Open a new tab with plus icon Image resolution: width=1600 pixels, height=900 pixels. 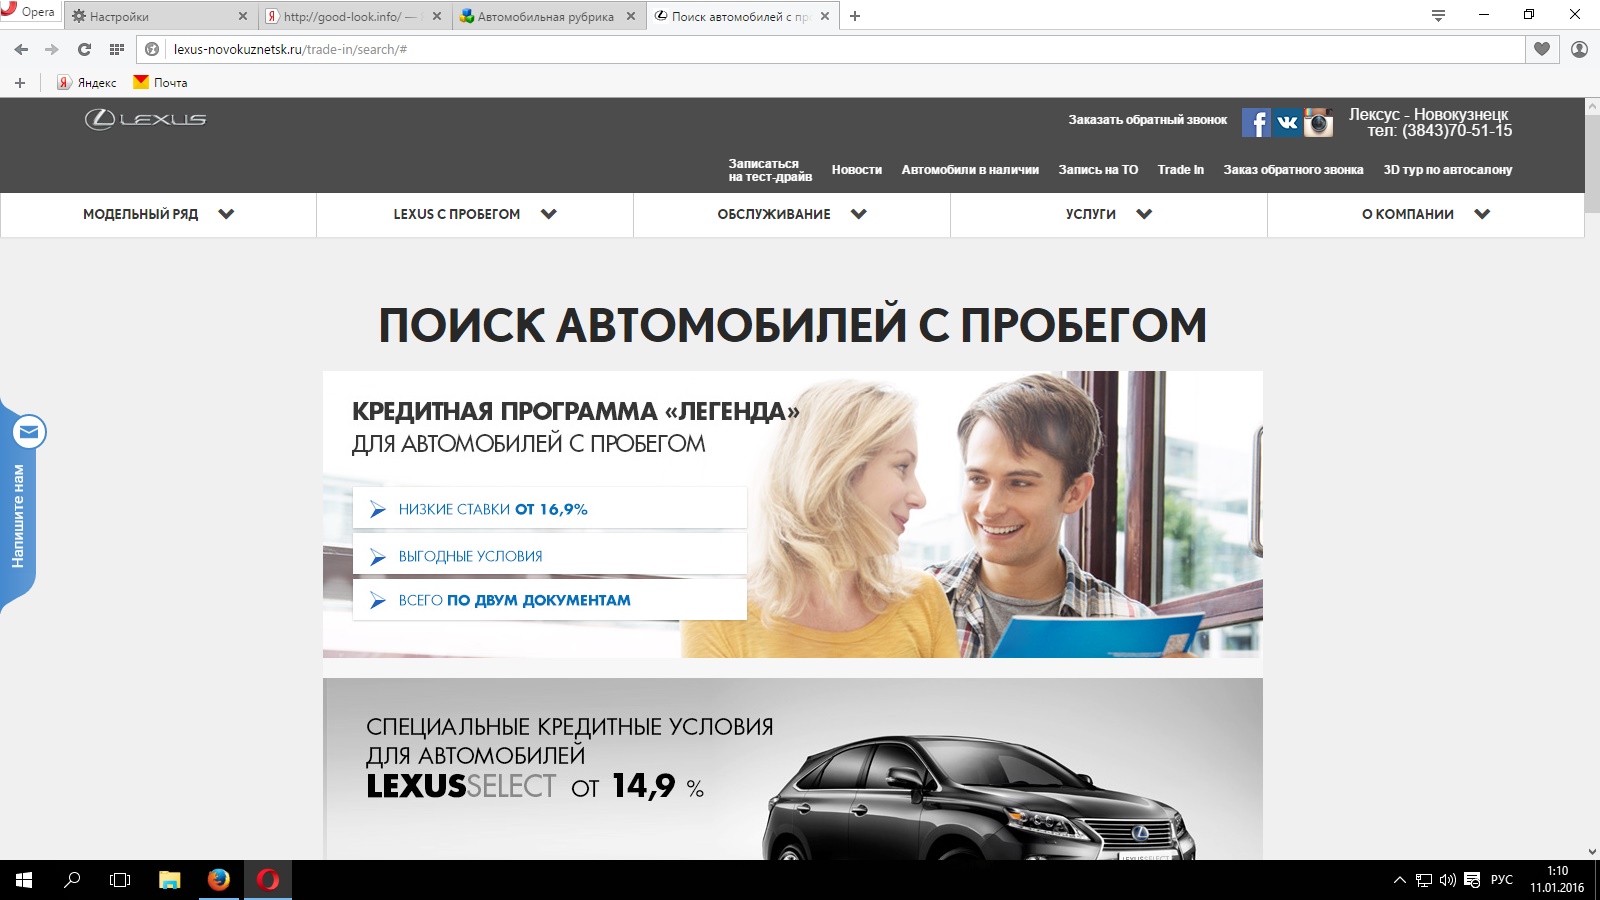pos(855,16)
